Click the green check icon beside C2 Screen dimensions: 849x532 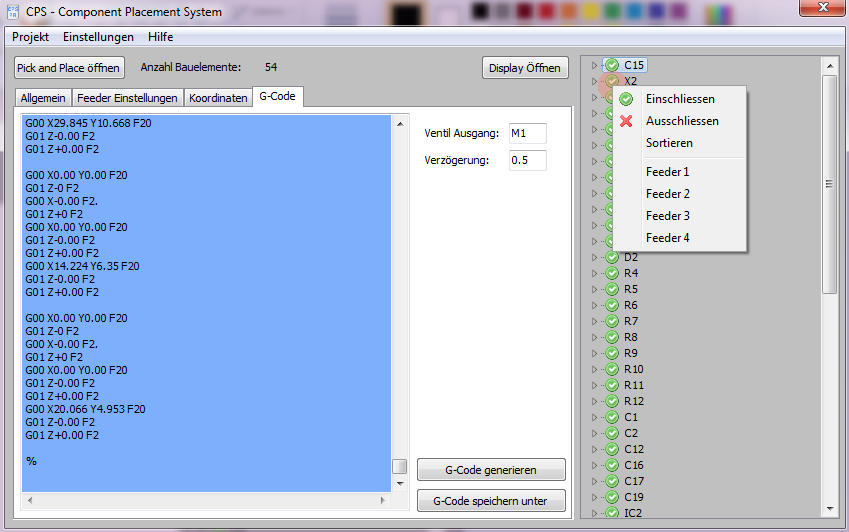[612, 433]
